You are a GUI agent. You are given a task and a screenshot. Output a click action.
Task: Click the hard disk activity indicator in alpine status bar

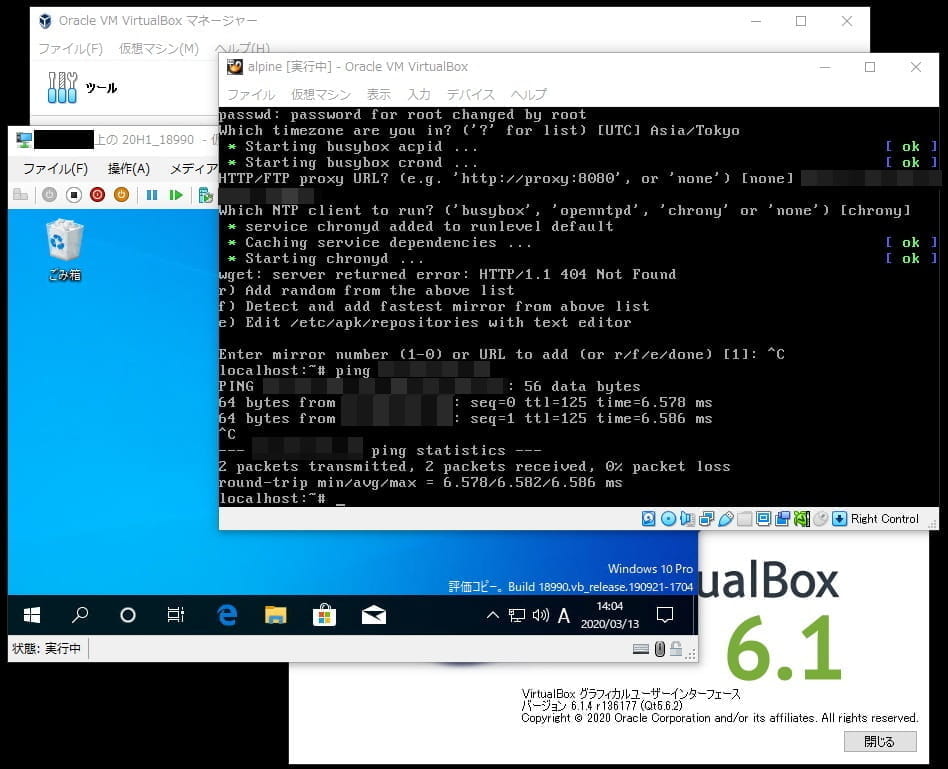click(648, 519)
